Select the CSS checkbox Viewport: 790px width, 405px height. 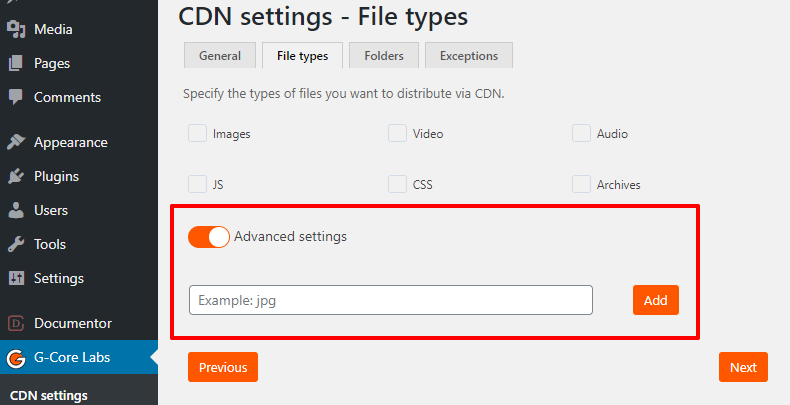[397, 184]
